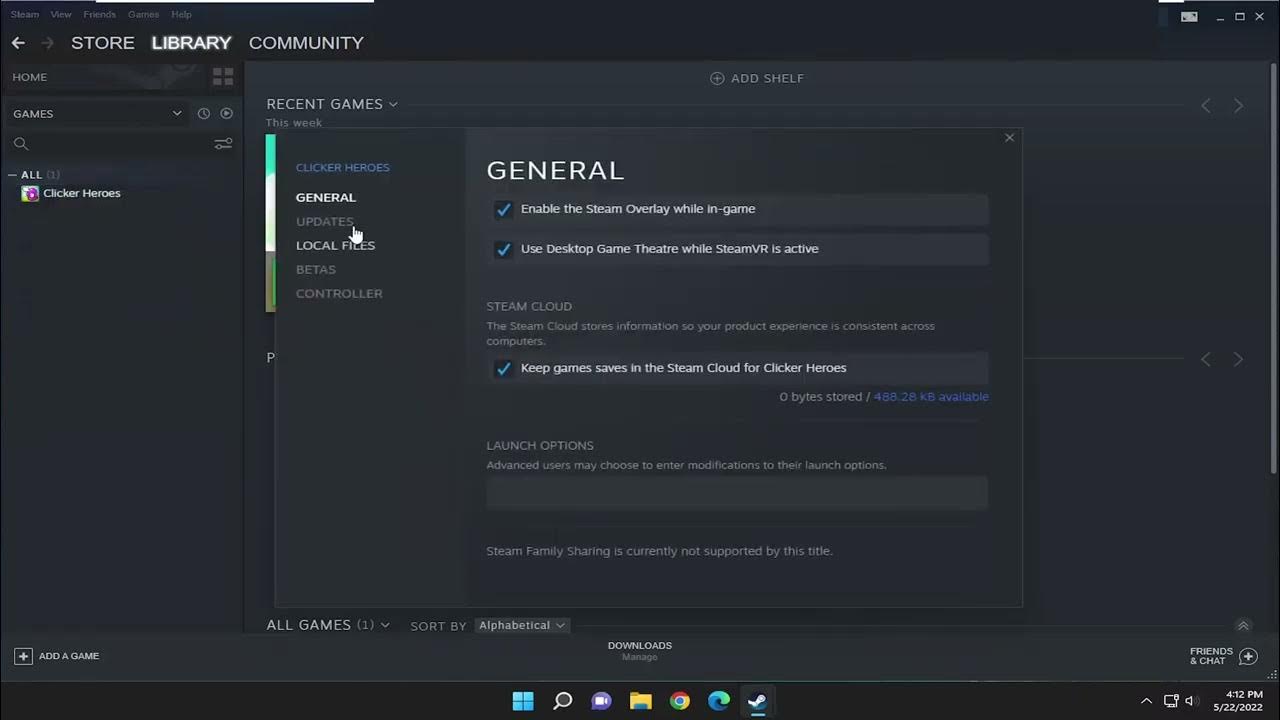The image size is (1280, 720).
Task: Launch Microsoft Edge from taskbar
Action: point(719,701)
